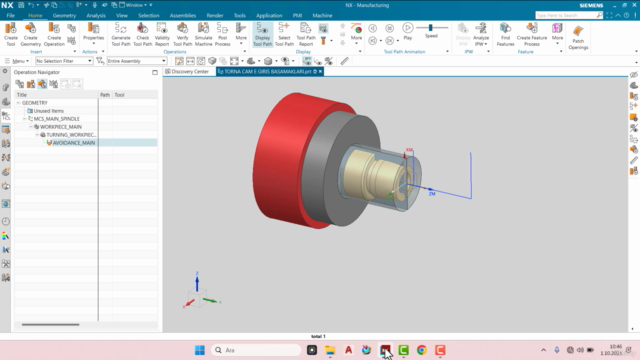Click the Create Tool icon
The width and height of the screenshot is (640, 360).
pos(11,34)
